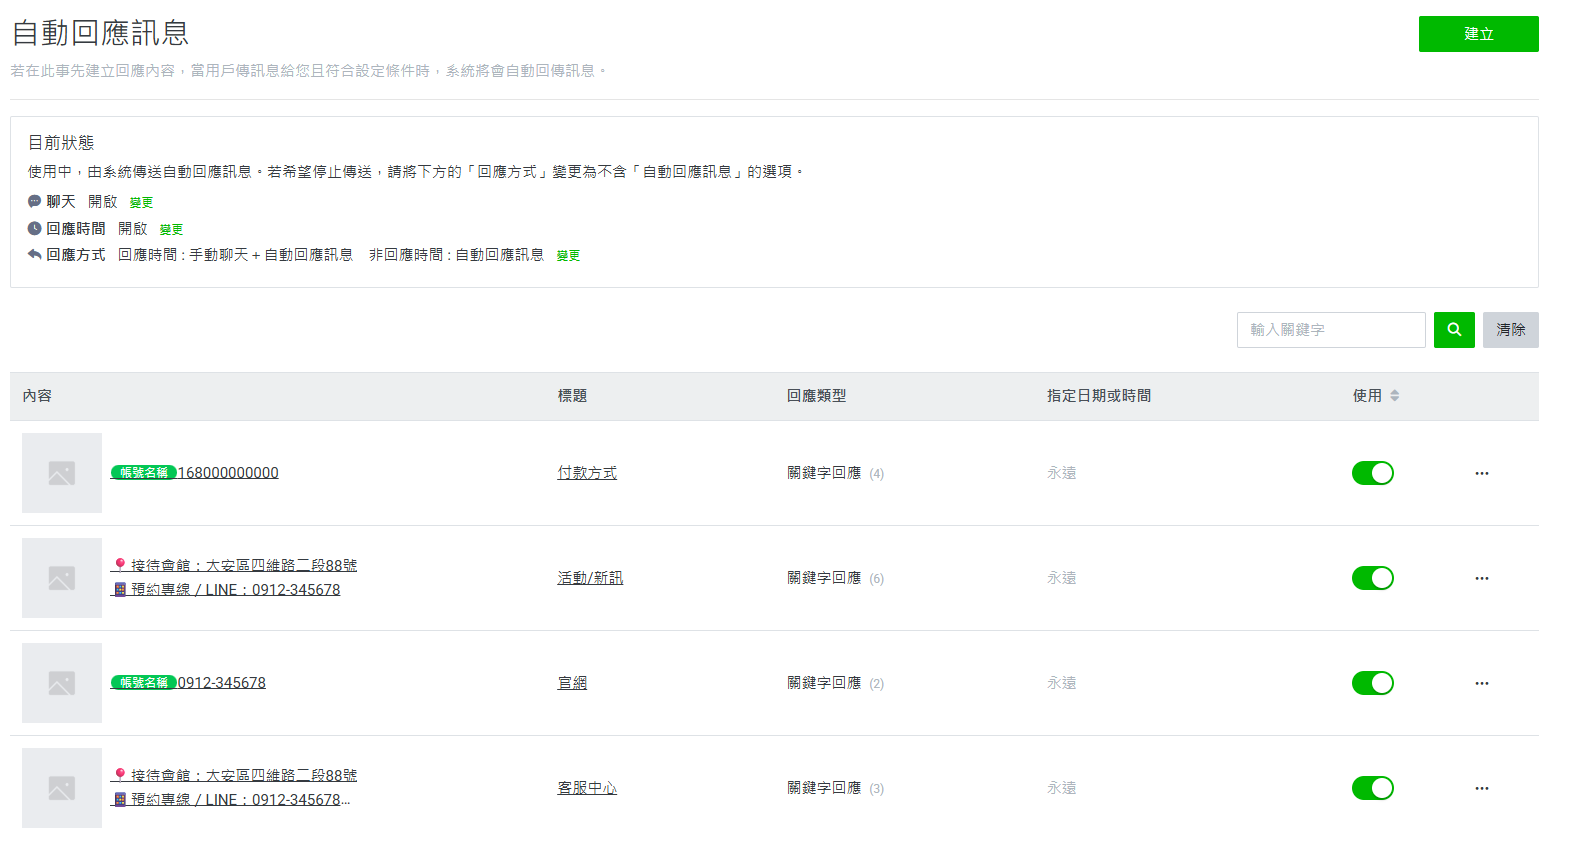The height and width of the screenshot is (847, 1579).
Task: Click the image placeholder in 付款方式 row
Action: pyautogui.click(x=62, y=473)
